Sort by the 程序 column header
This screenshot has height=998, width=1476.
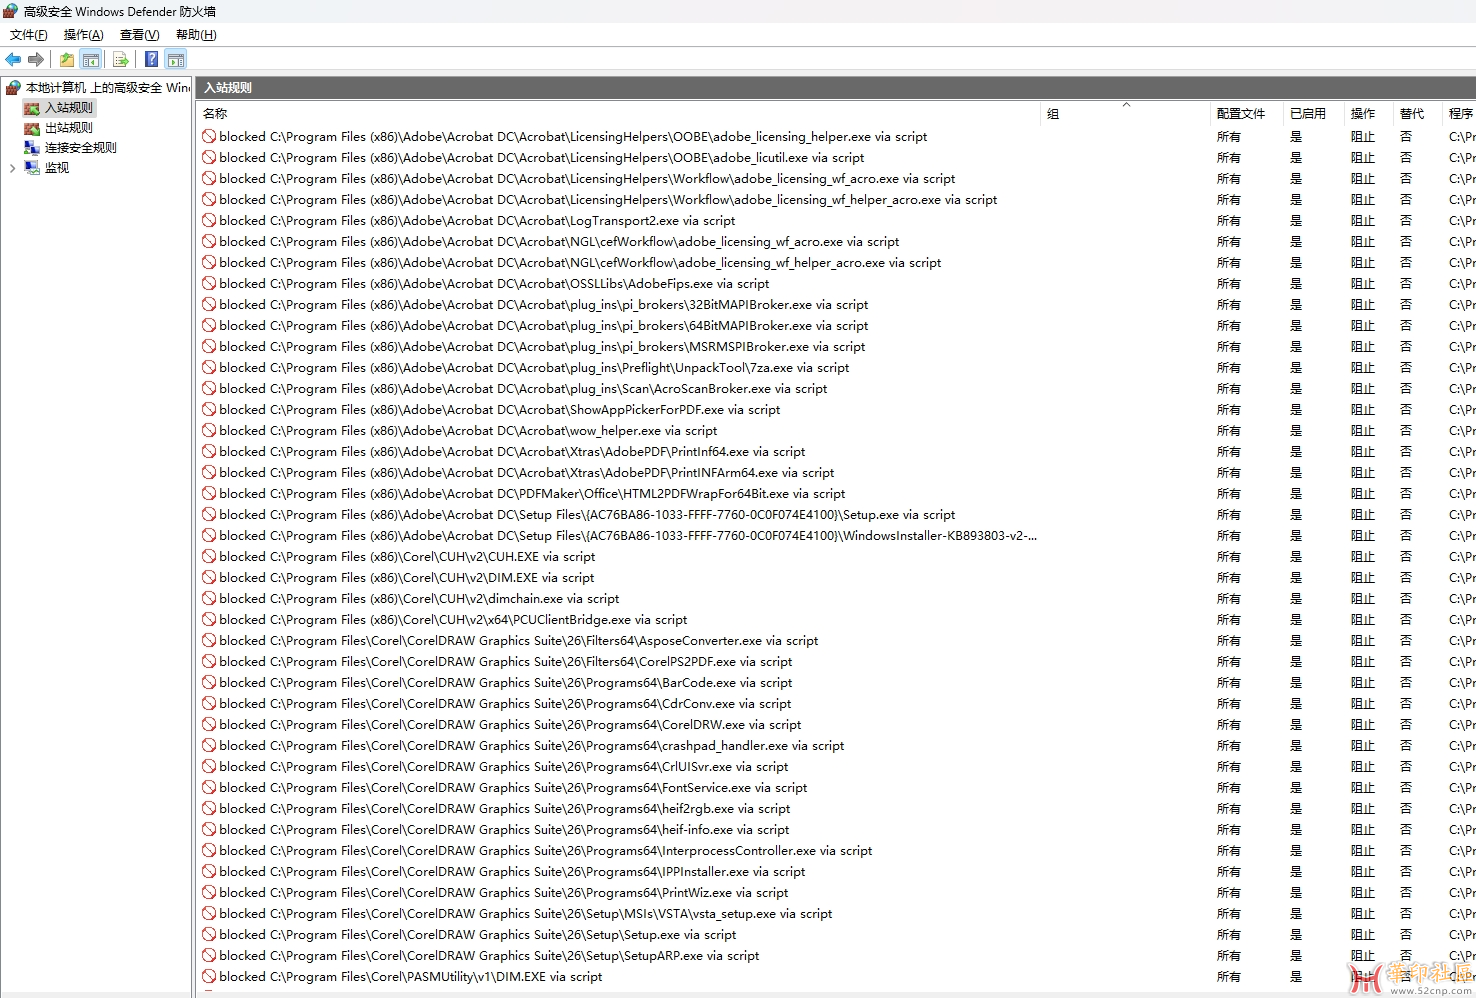pyautogui.click(x=1460, y=114)
